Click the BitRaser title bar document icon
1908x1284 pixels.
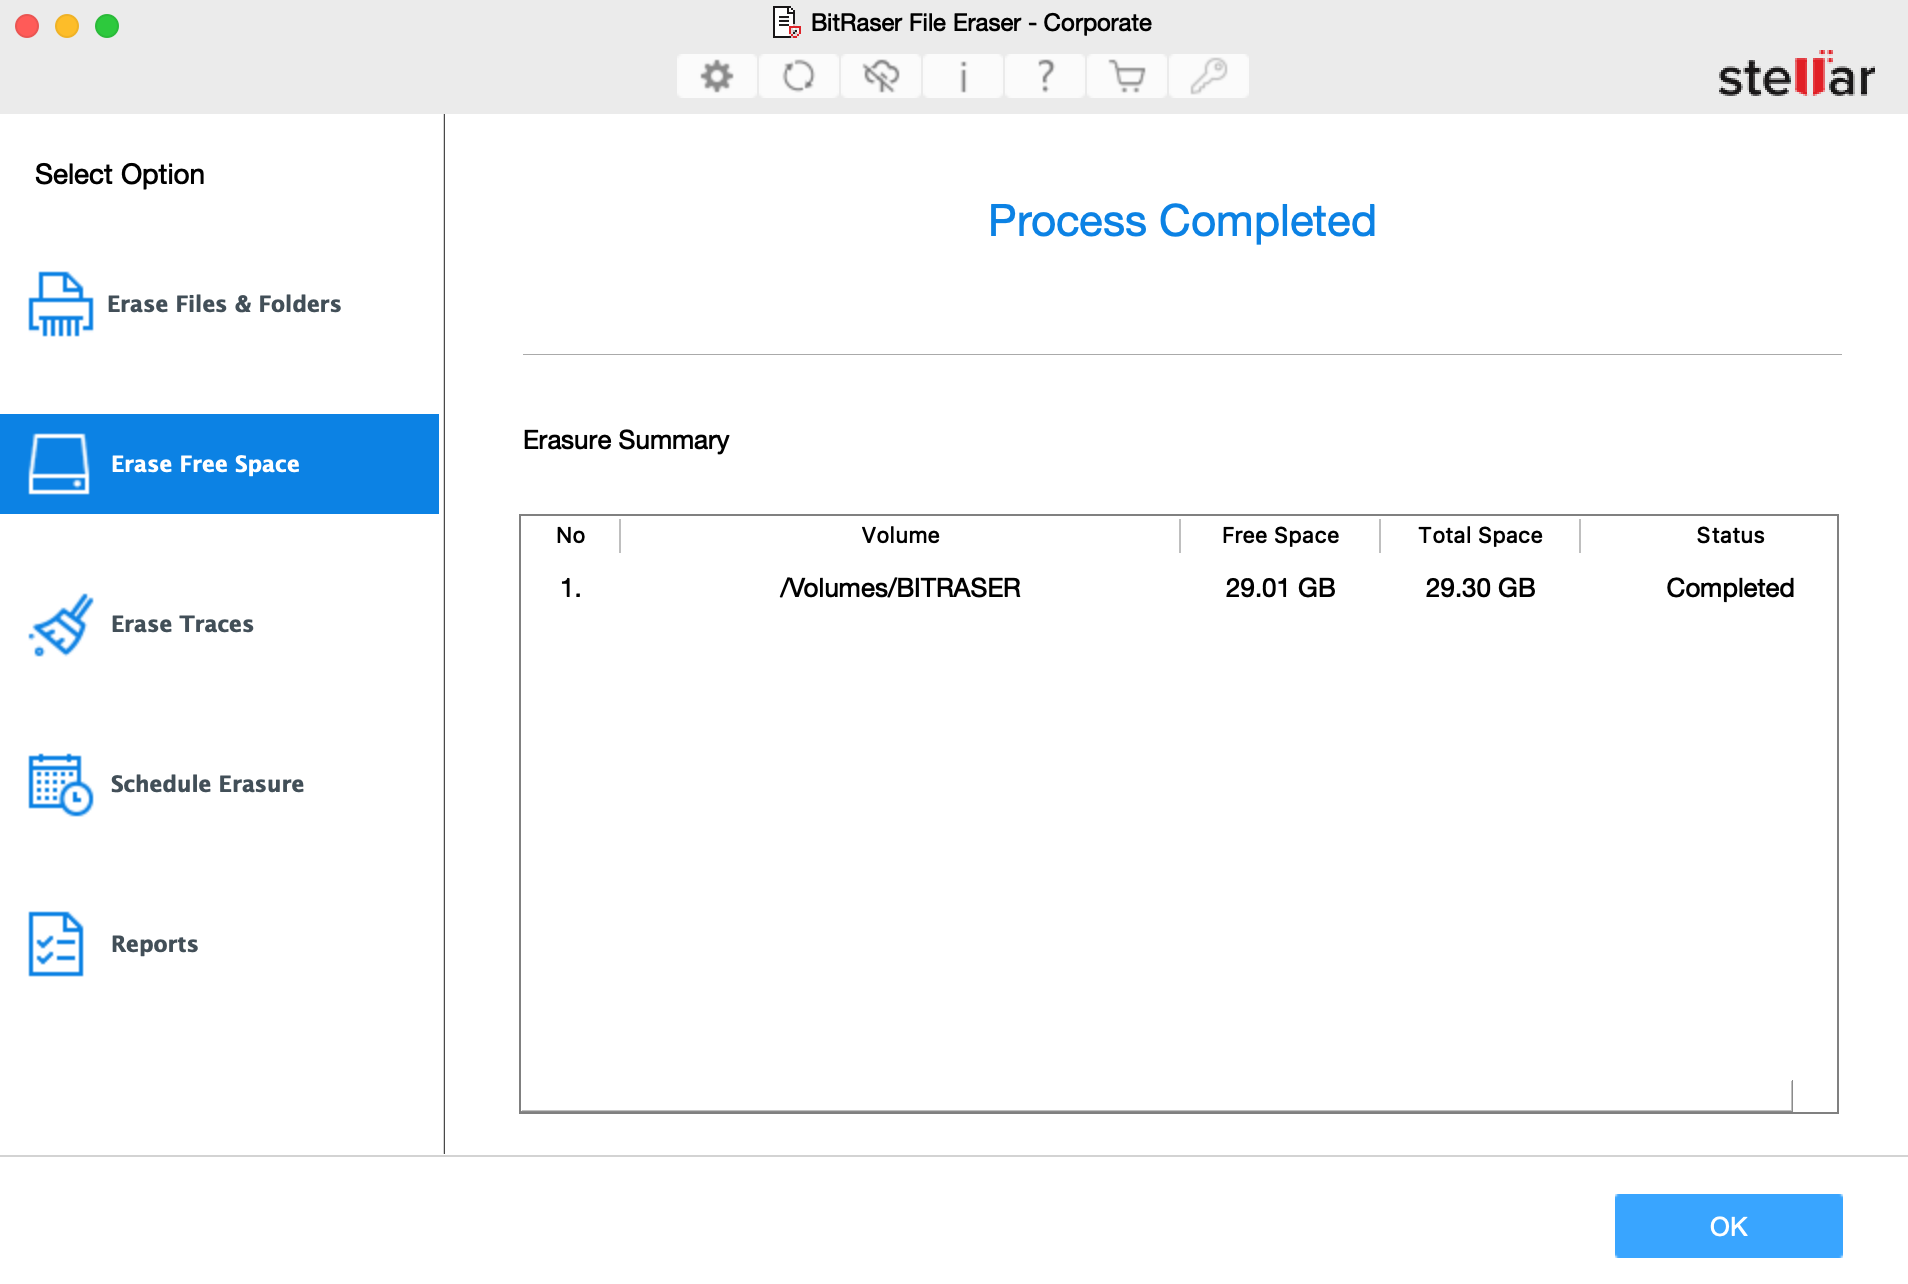pos(787,22)
